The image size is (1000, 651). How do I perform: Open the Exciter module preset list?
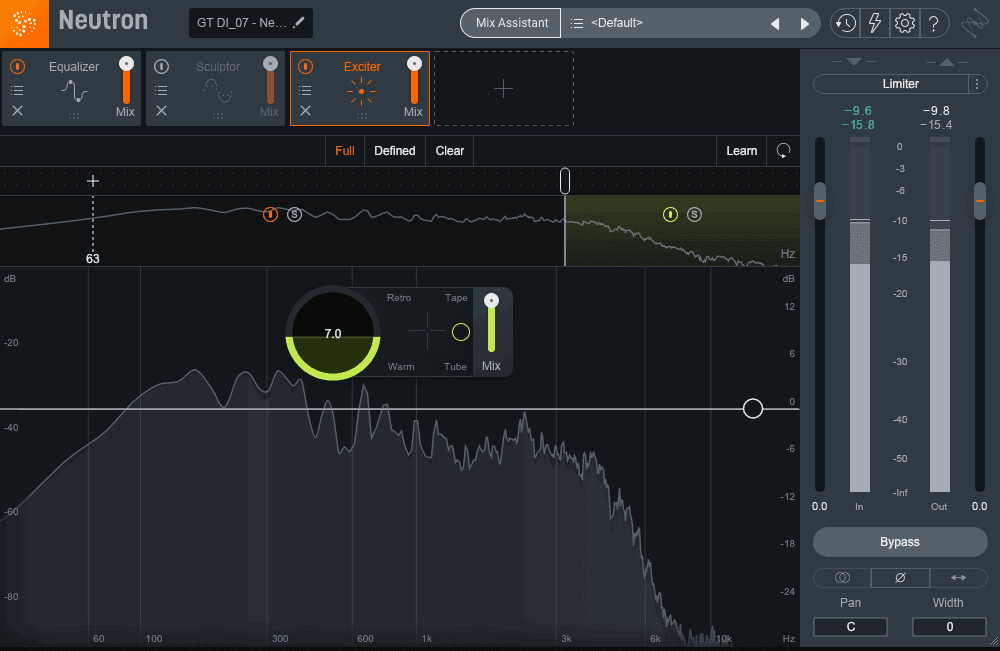pos(306,90)
